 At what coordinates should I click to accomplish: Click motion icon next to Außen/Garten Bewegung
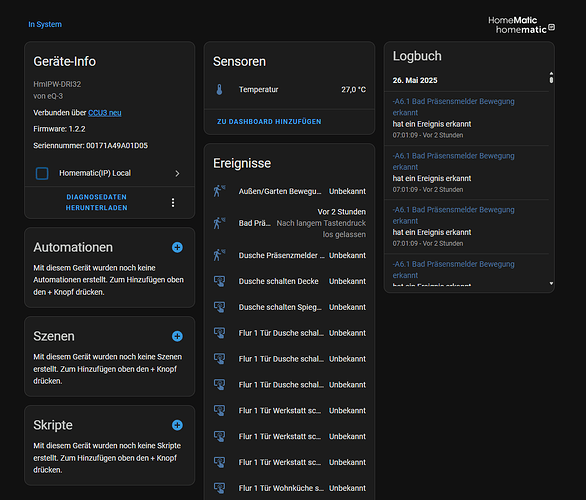219,191
